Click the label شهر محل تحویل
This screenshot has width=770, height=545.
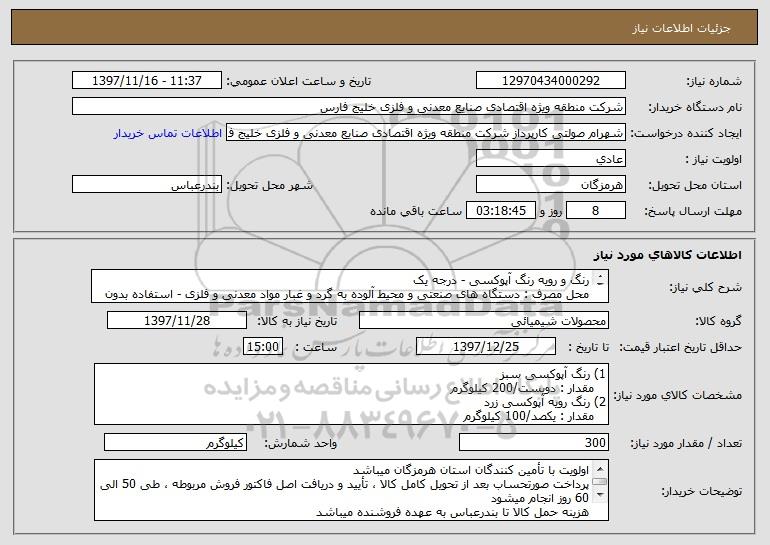point(269,185)
